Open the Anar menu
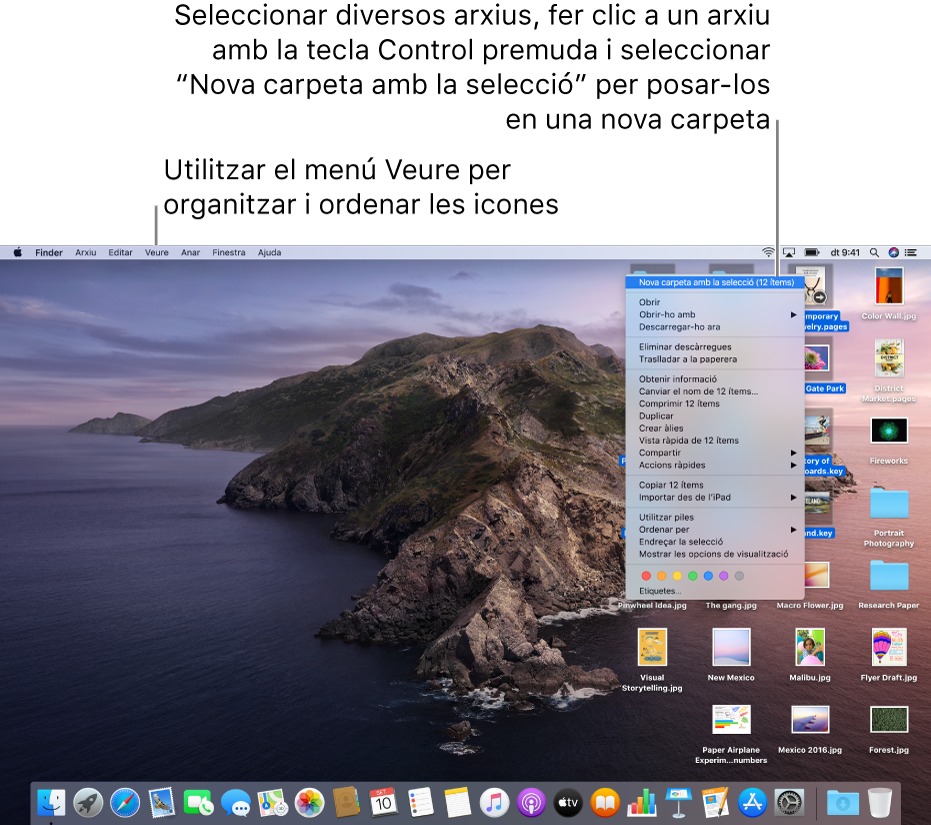931x825 pixels. tap(191, 252)
